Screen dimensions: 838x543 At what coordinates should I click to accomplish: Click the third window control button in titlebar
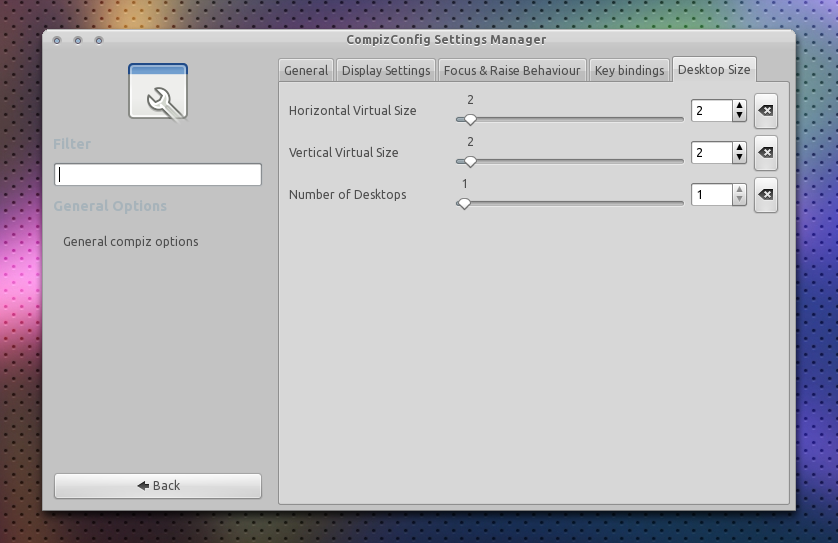click(99, 41)
